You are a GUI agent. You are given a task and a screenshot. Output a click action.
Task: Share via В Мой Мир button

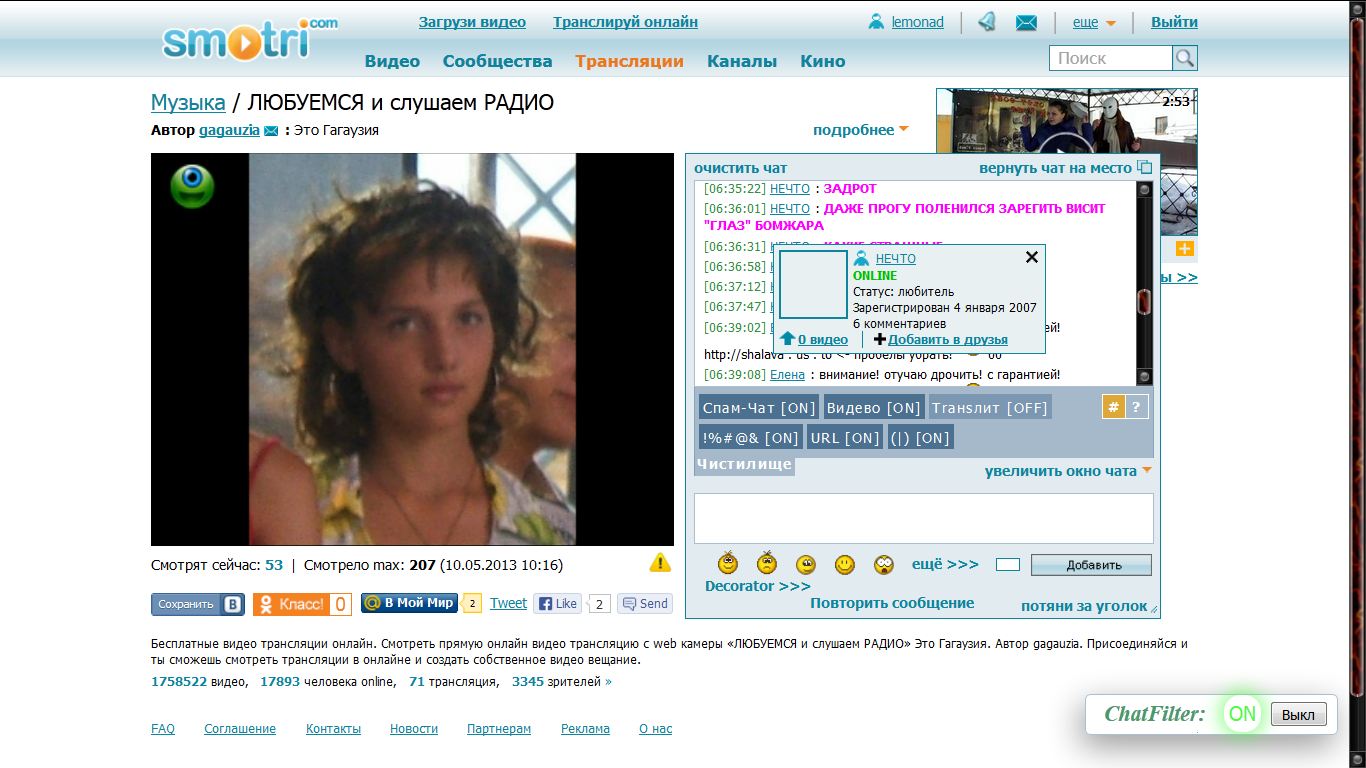tap(409, 603)
